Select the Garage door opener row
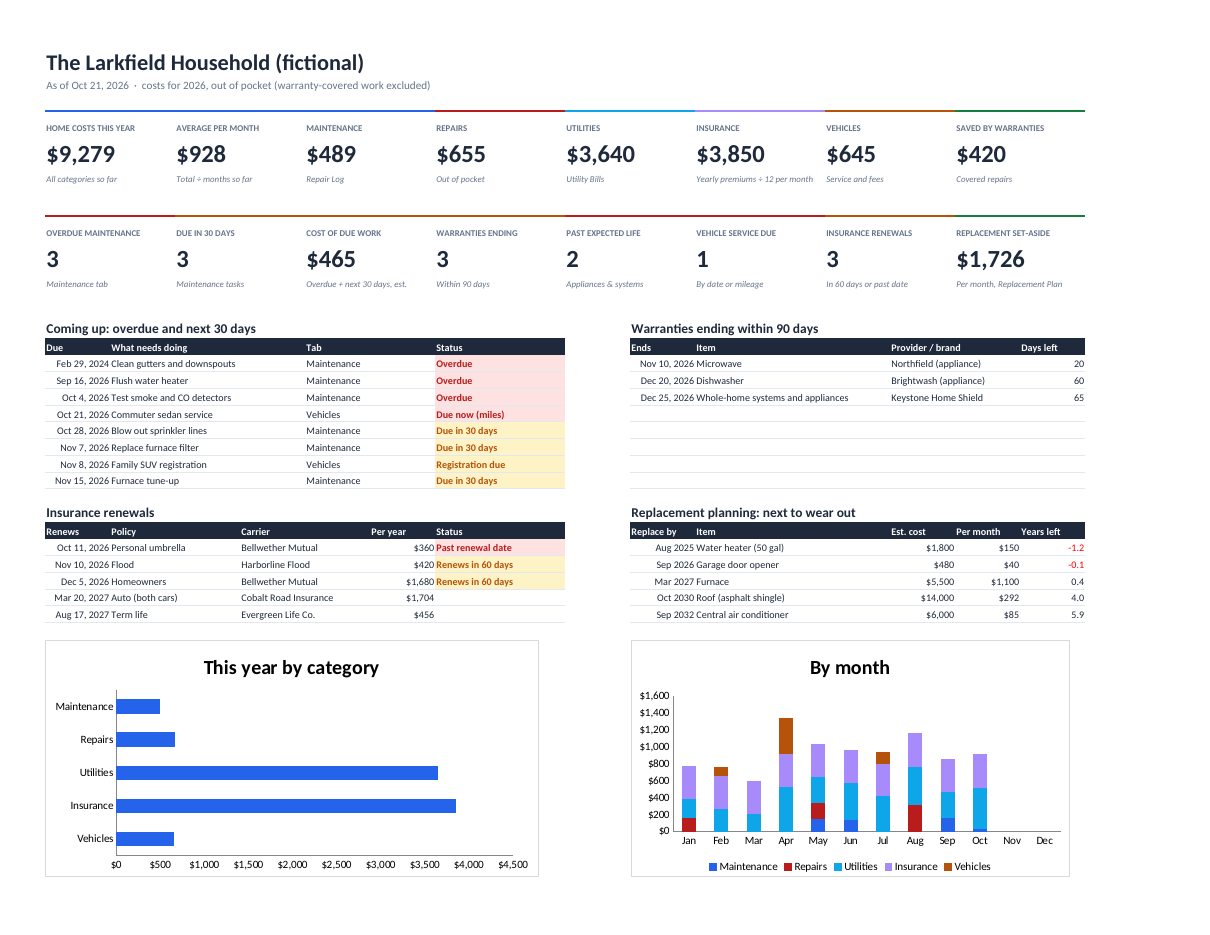The height and width of the screenshot is (935, 1210). point(858,565)
